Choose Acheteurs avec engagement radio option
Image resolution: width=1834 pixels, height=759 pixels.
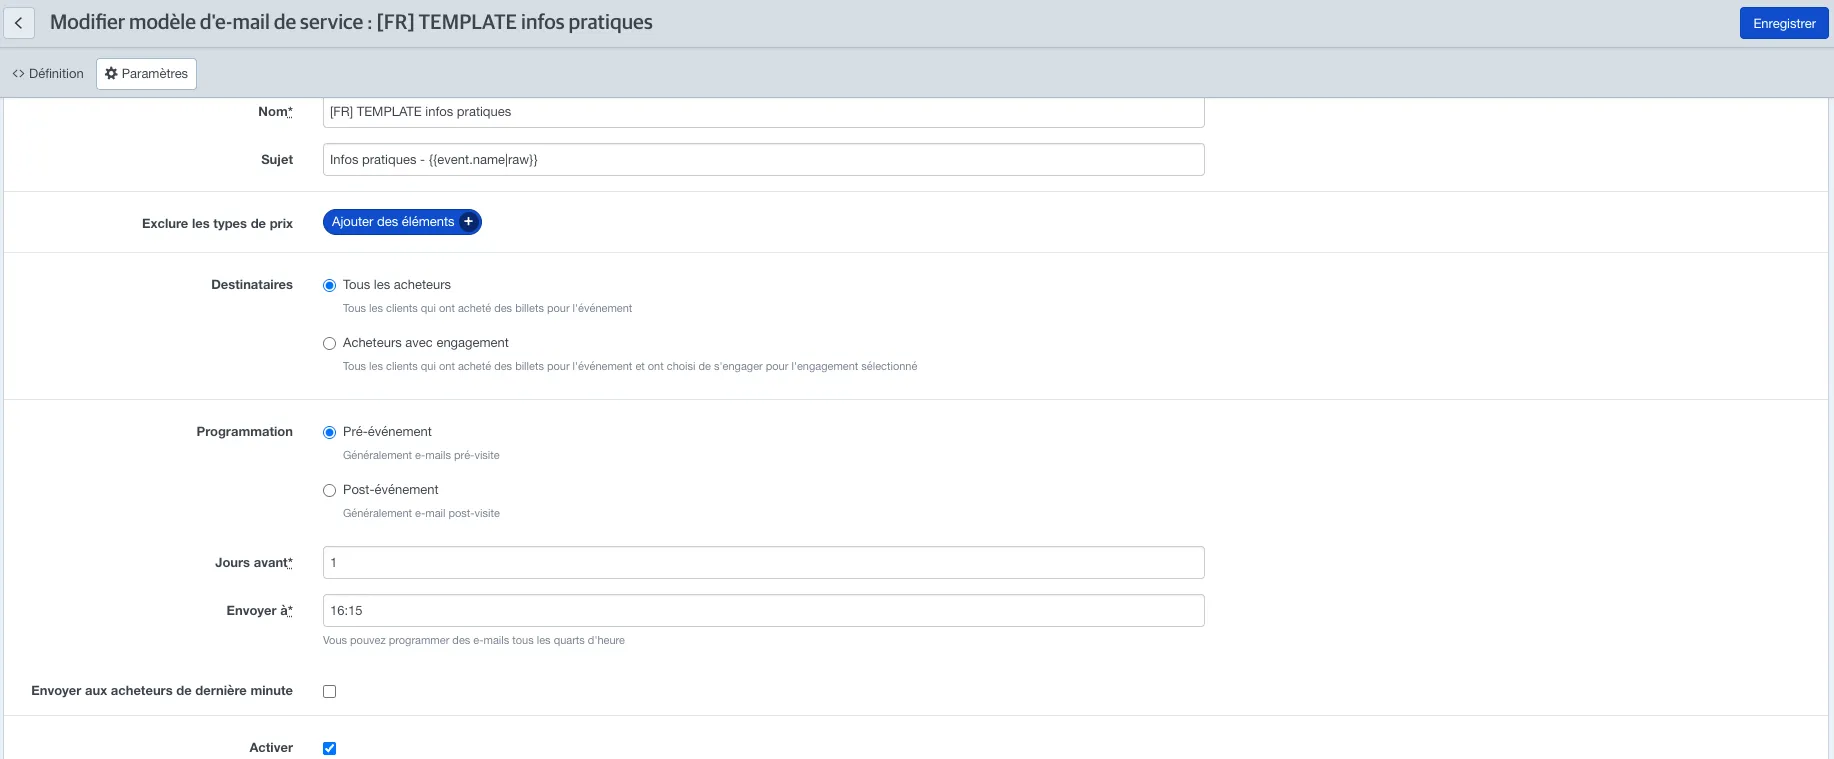click(329, 344)
